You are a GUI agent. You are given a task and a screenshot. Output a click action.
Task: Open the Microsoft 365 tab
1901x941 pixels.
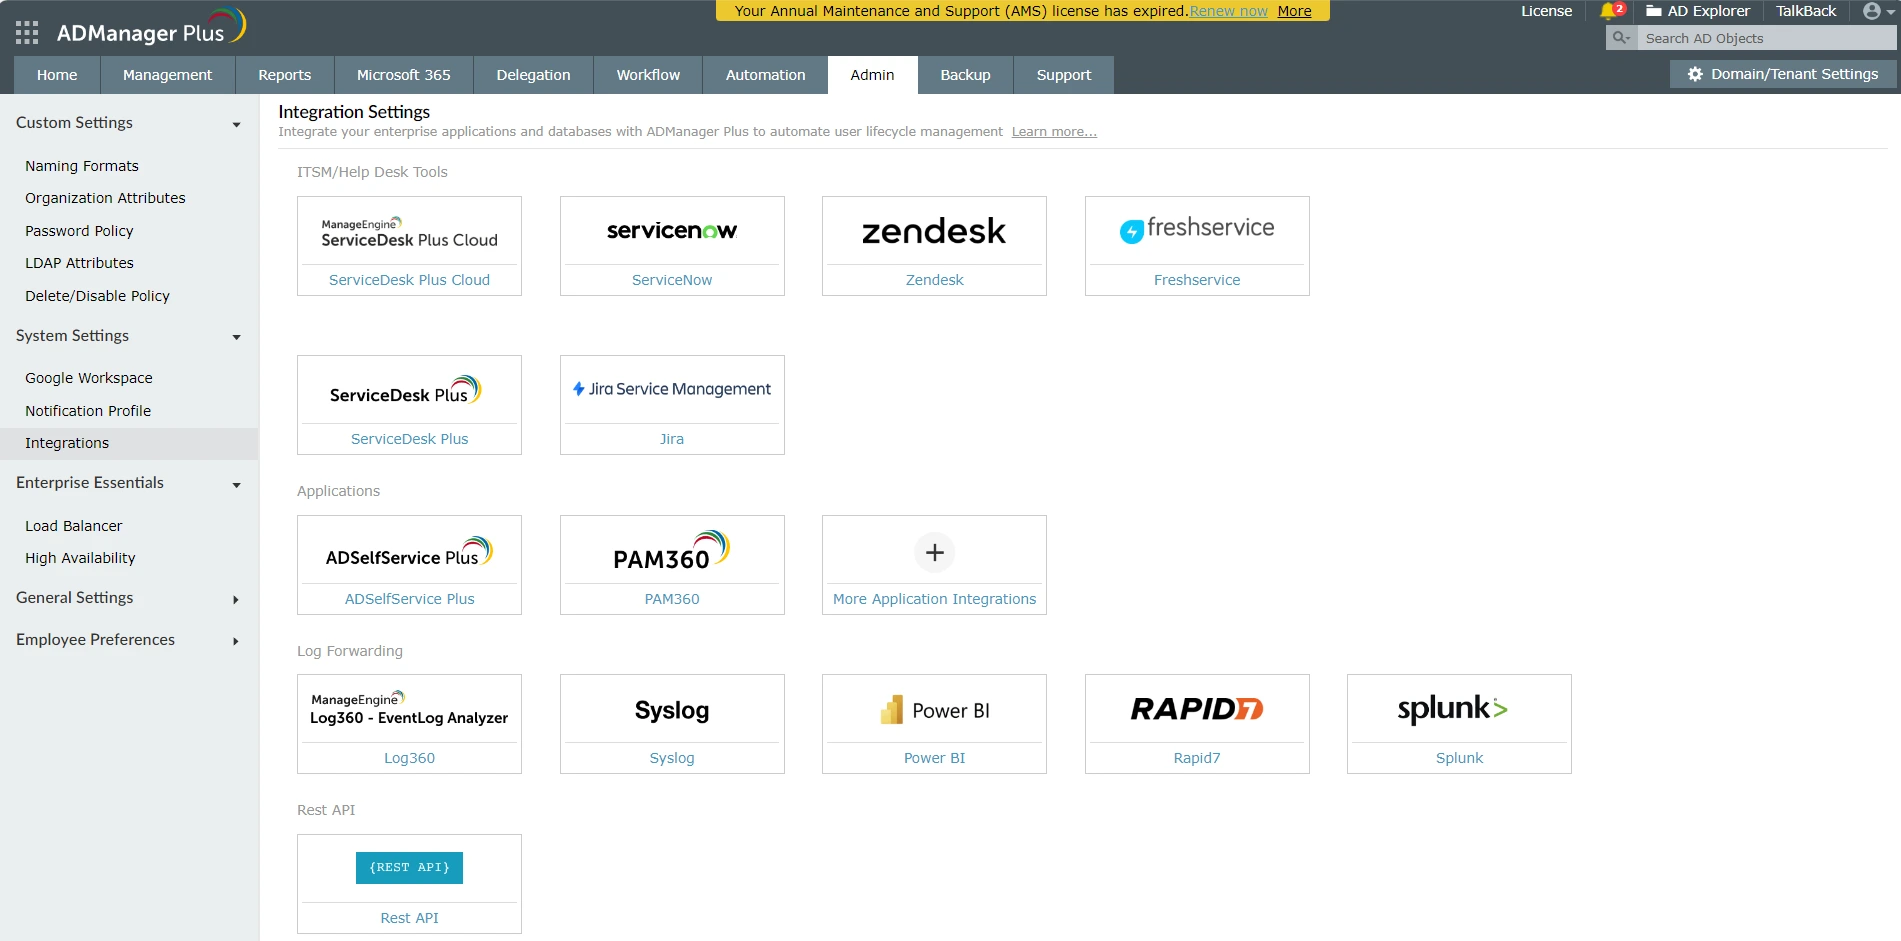point(404,75)
